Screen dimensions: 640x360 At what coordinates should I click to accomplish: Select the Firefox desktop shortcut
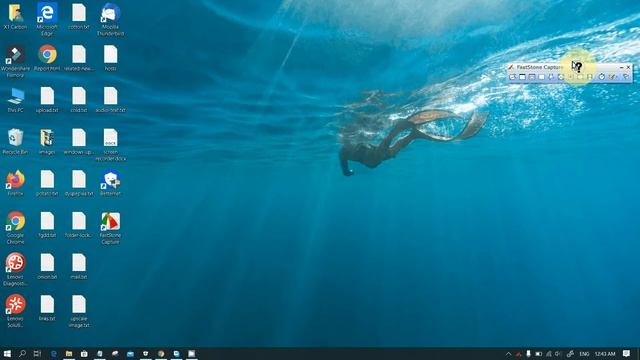point(16,183)
